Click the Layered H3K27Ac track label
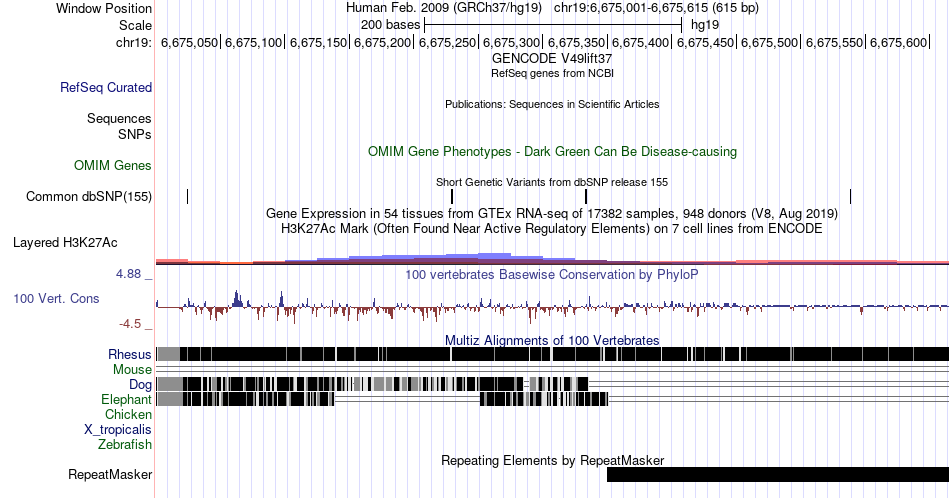The width and height of the screenshot is (950, 498). (65, 242)
